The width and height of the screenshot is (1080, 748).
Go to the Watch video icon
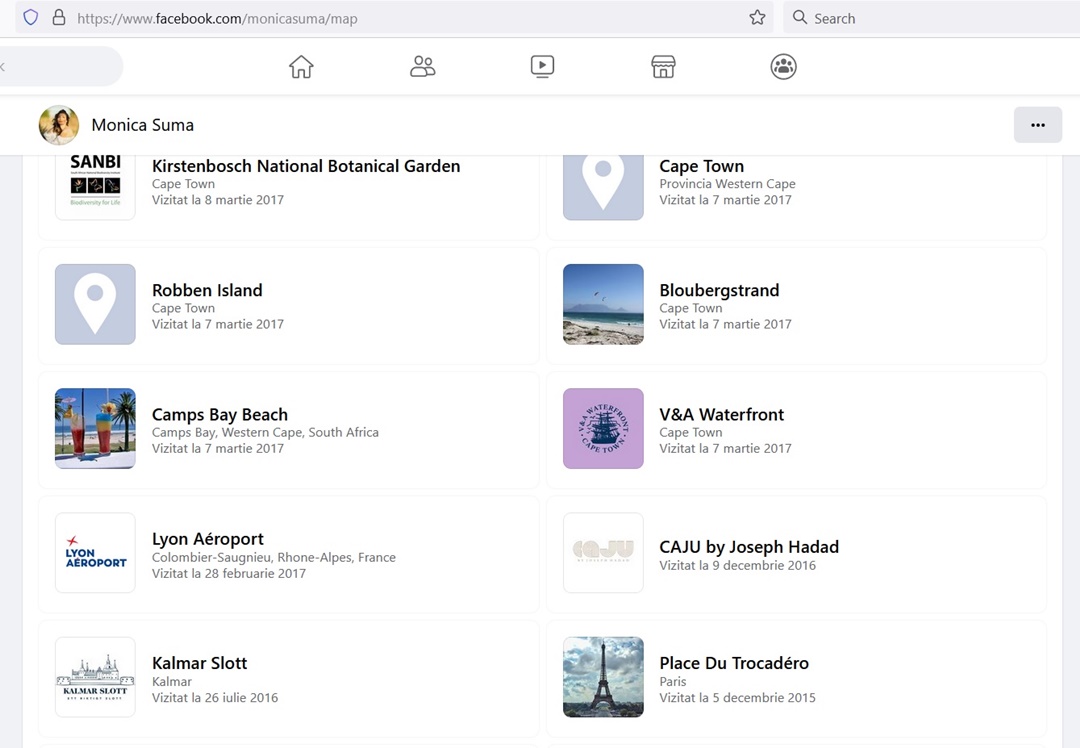tap(542, 67)
